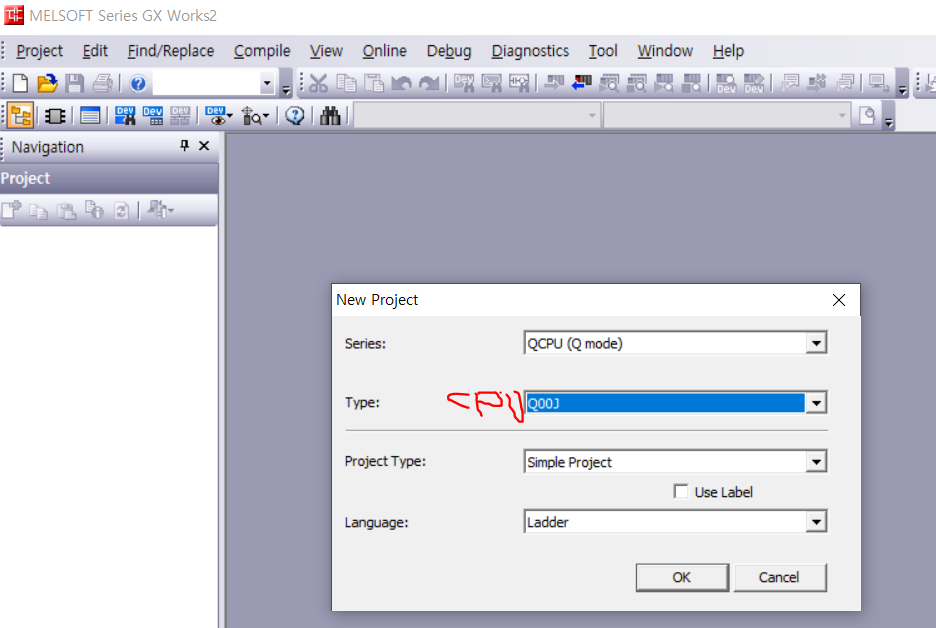Click the Help bubble question icon
The width and height of the screenshot is (936, 628).
click(x=295, y=116)
